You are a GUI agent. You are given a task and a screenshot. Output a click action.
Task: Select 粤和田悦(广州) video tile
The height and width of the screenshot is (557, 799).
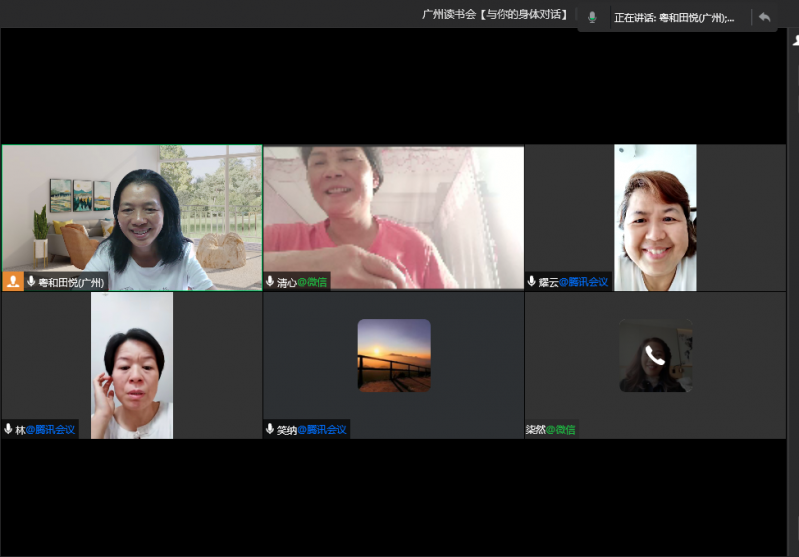[x=131, y=215]
